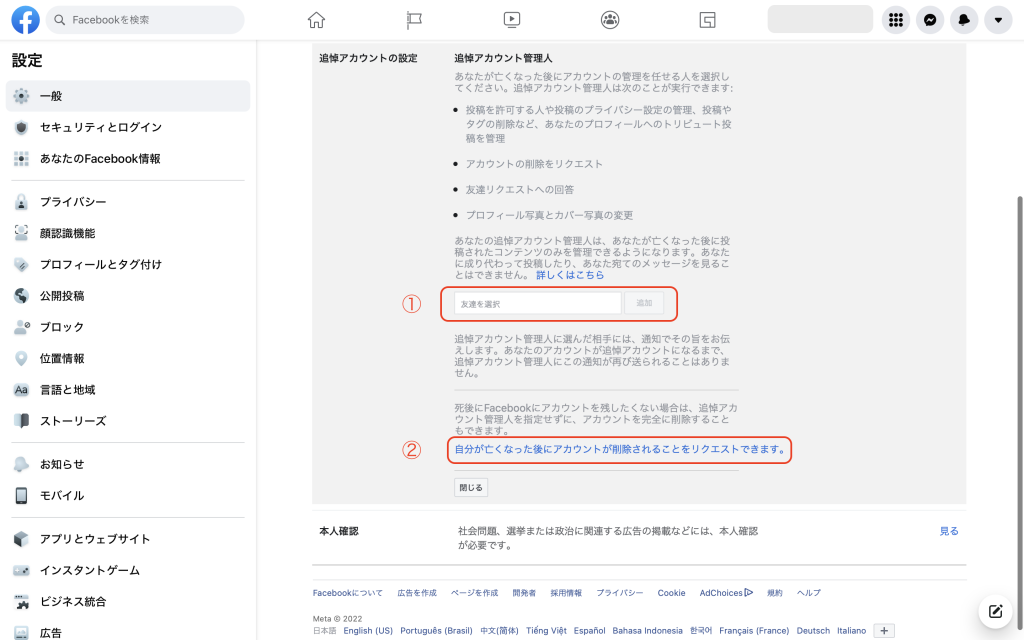Screen dimensions: 1024x640
Task: Click the ブロック person icon
Action: (x=22, y=327)
